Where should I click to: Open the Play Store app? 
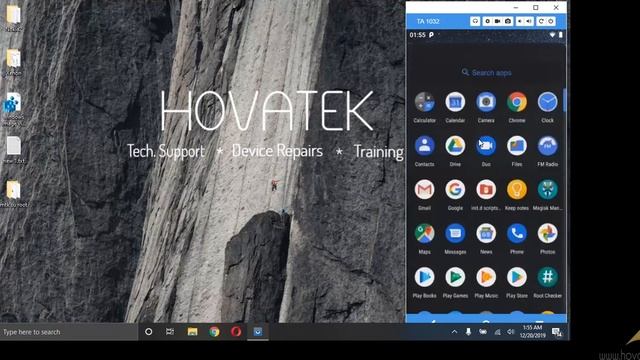tap(517, 277)
